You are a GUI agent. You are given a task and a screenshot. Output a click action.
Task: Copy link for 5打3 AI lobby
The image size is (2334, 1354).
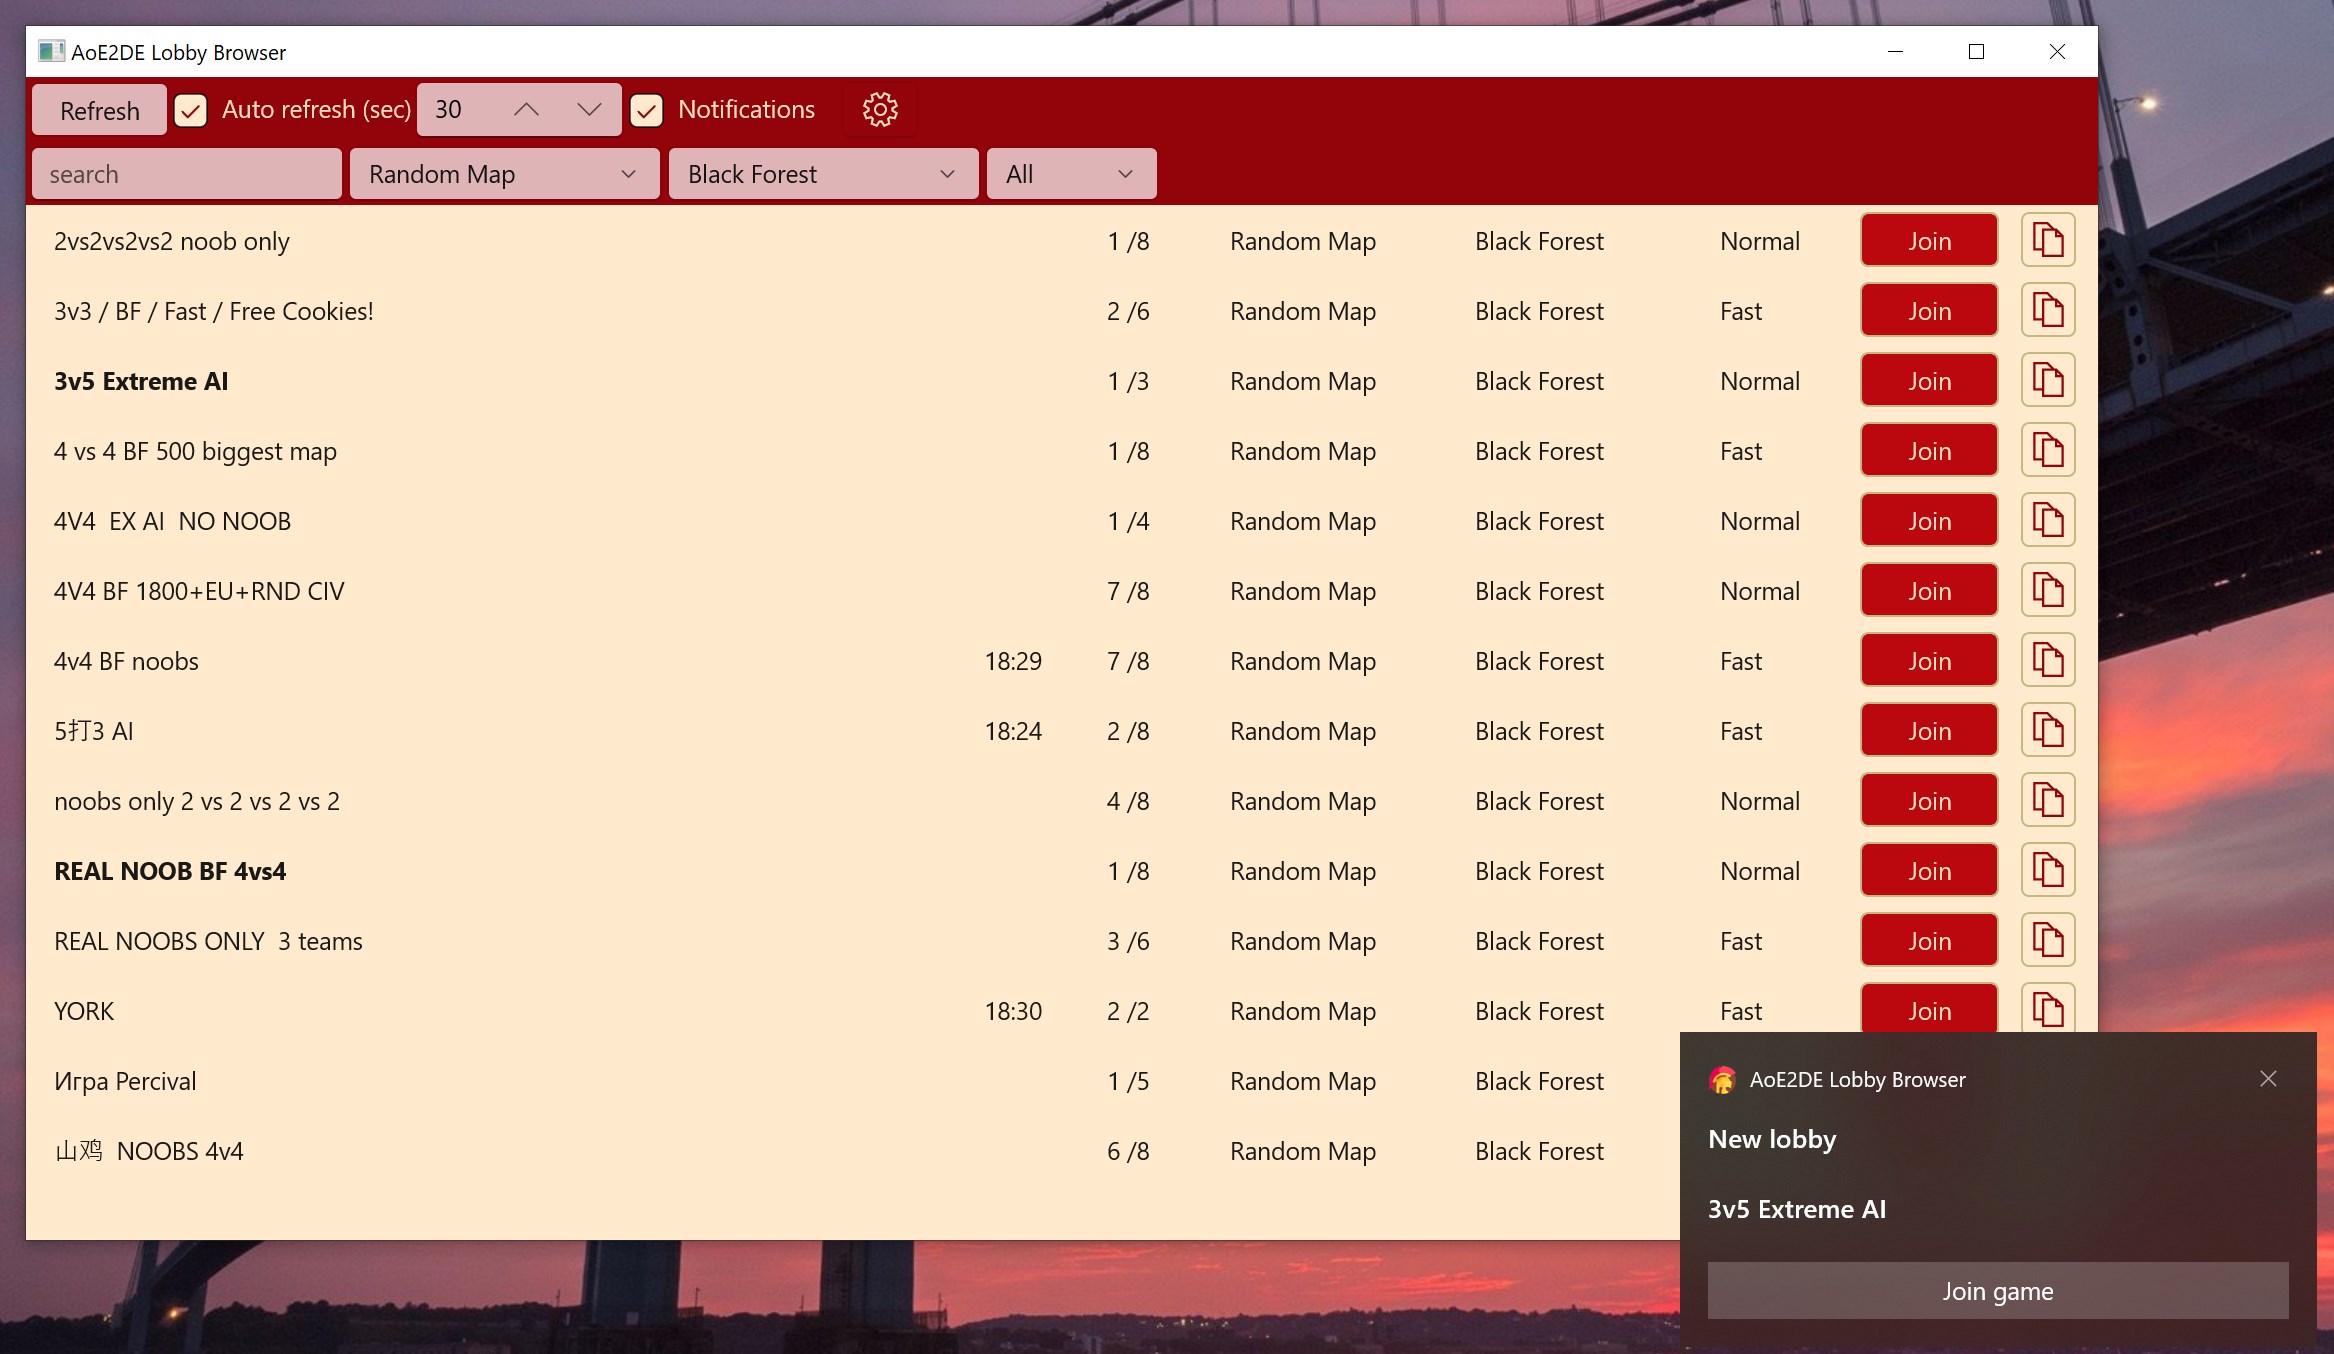pos(2048,730)
